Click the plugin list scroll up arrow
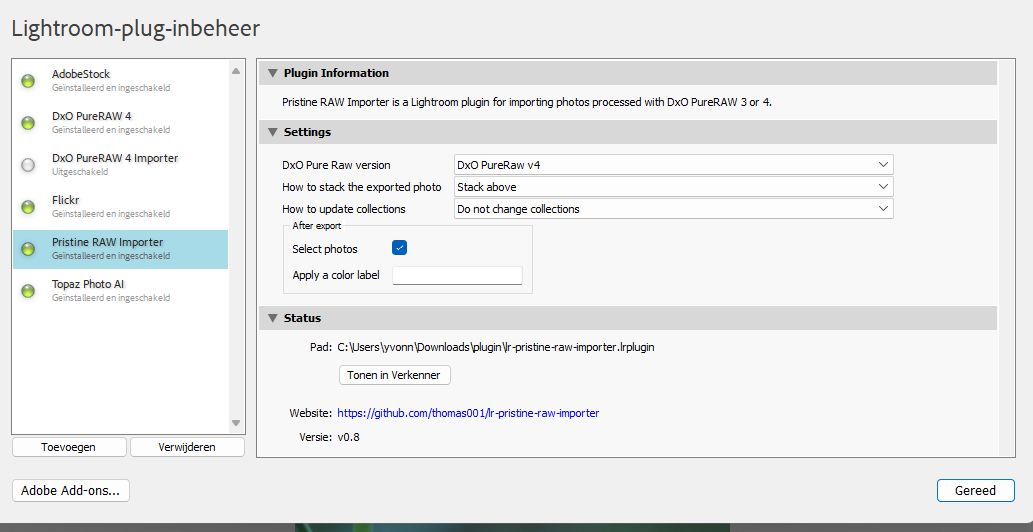This screenshot has width=1033, height=532. click(x=236, y=70)
